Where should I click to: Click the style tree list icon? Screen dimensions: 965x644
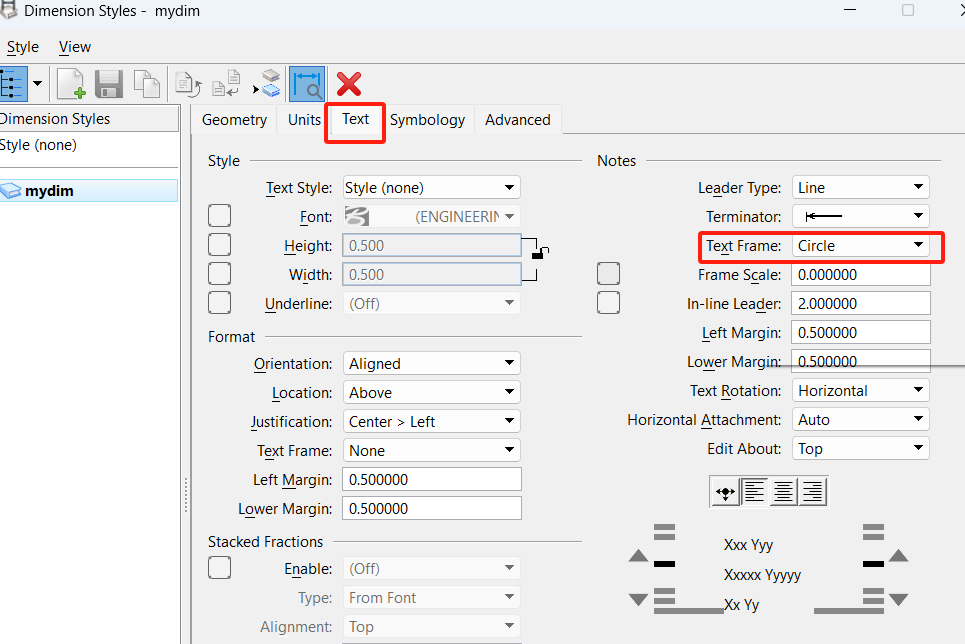click(x=12, y=84)
